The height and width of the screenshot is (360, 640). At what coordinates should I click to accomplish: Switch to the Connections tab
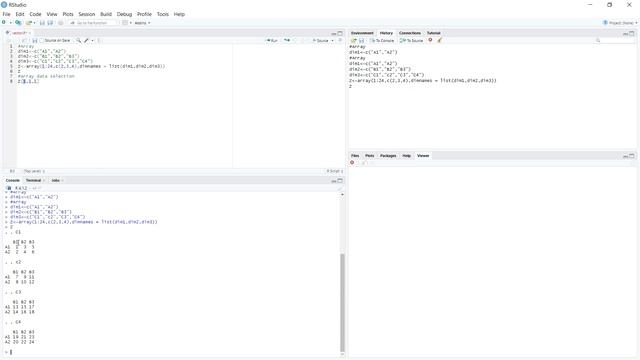(x=410, y=33)
